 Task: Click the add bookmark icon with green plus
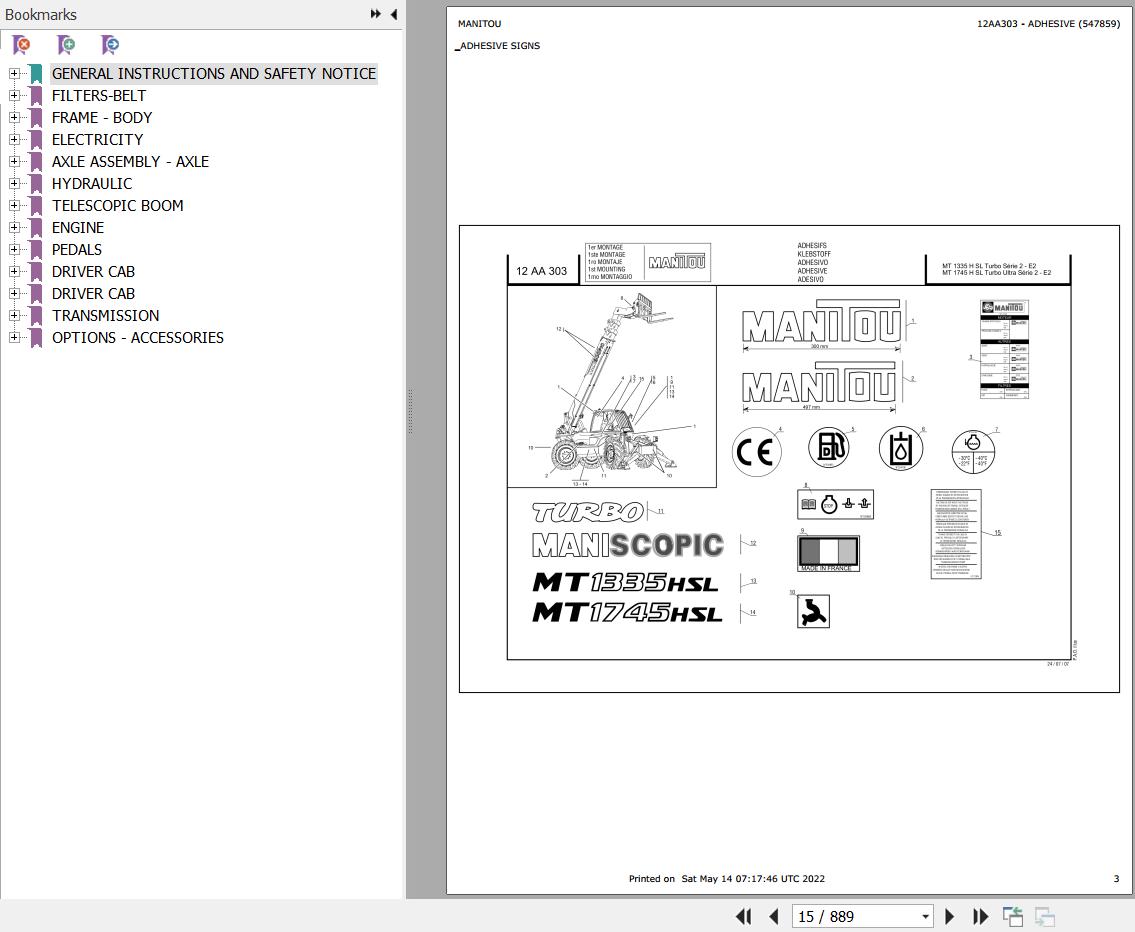click(x=66, y=45)
